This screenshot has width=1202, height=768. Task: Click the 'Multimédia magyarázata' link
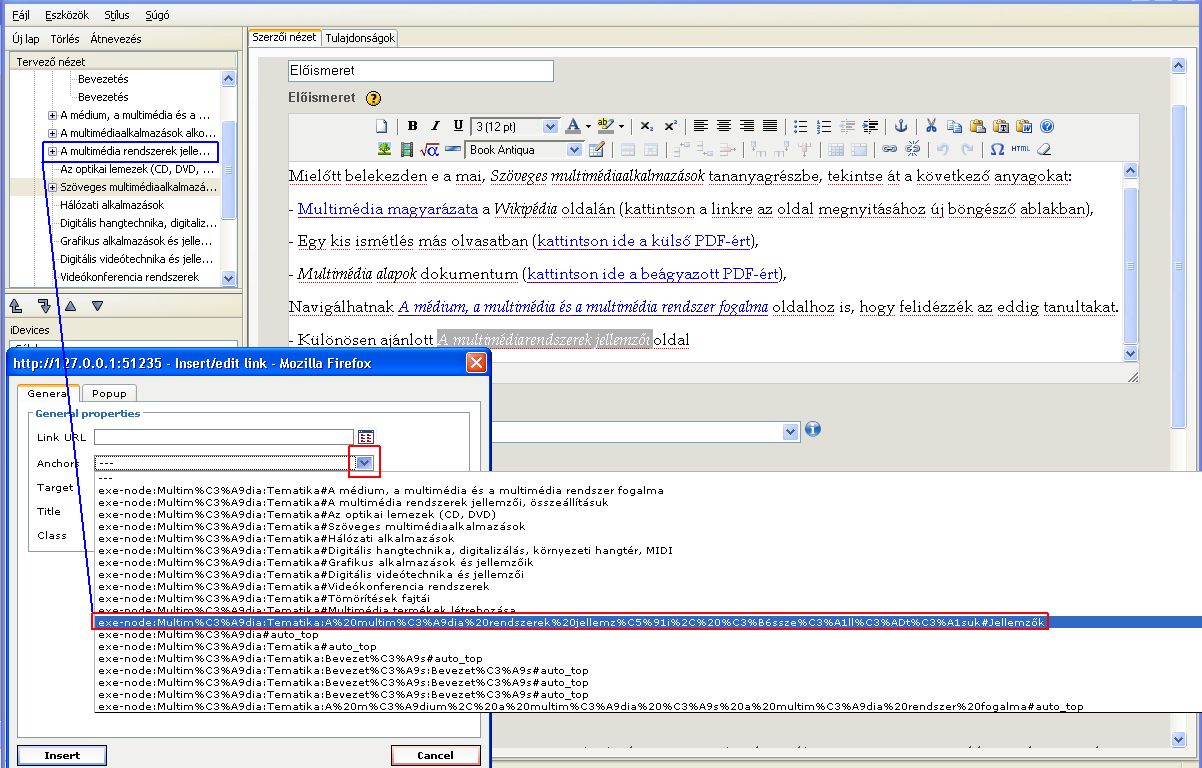(x=388, y=209)
